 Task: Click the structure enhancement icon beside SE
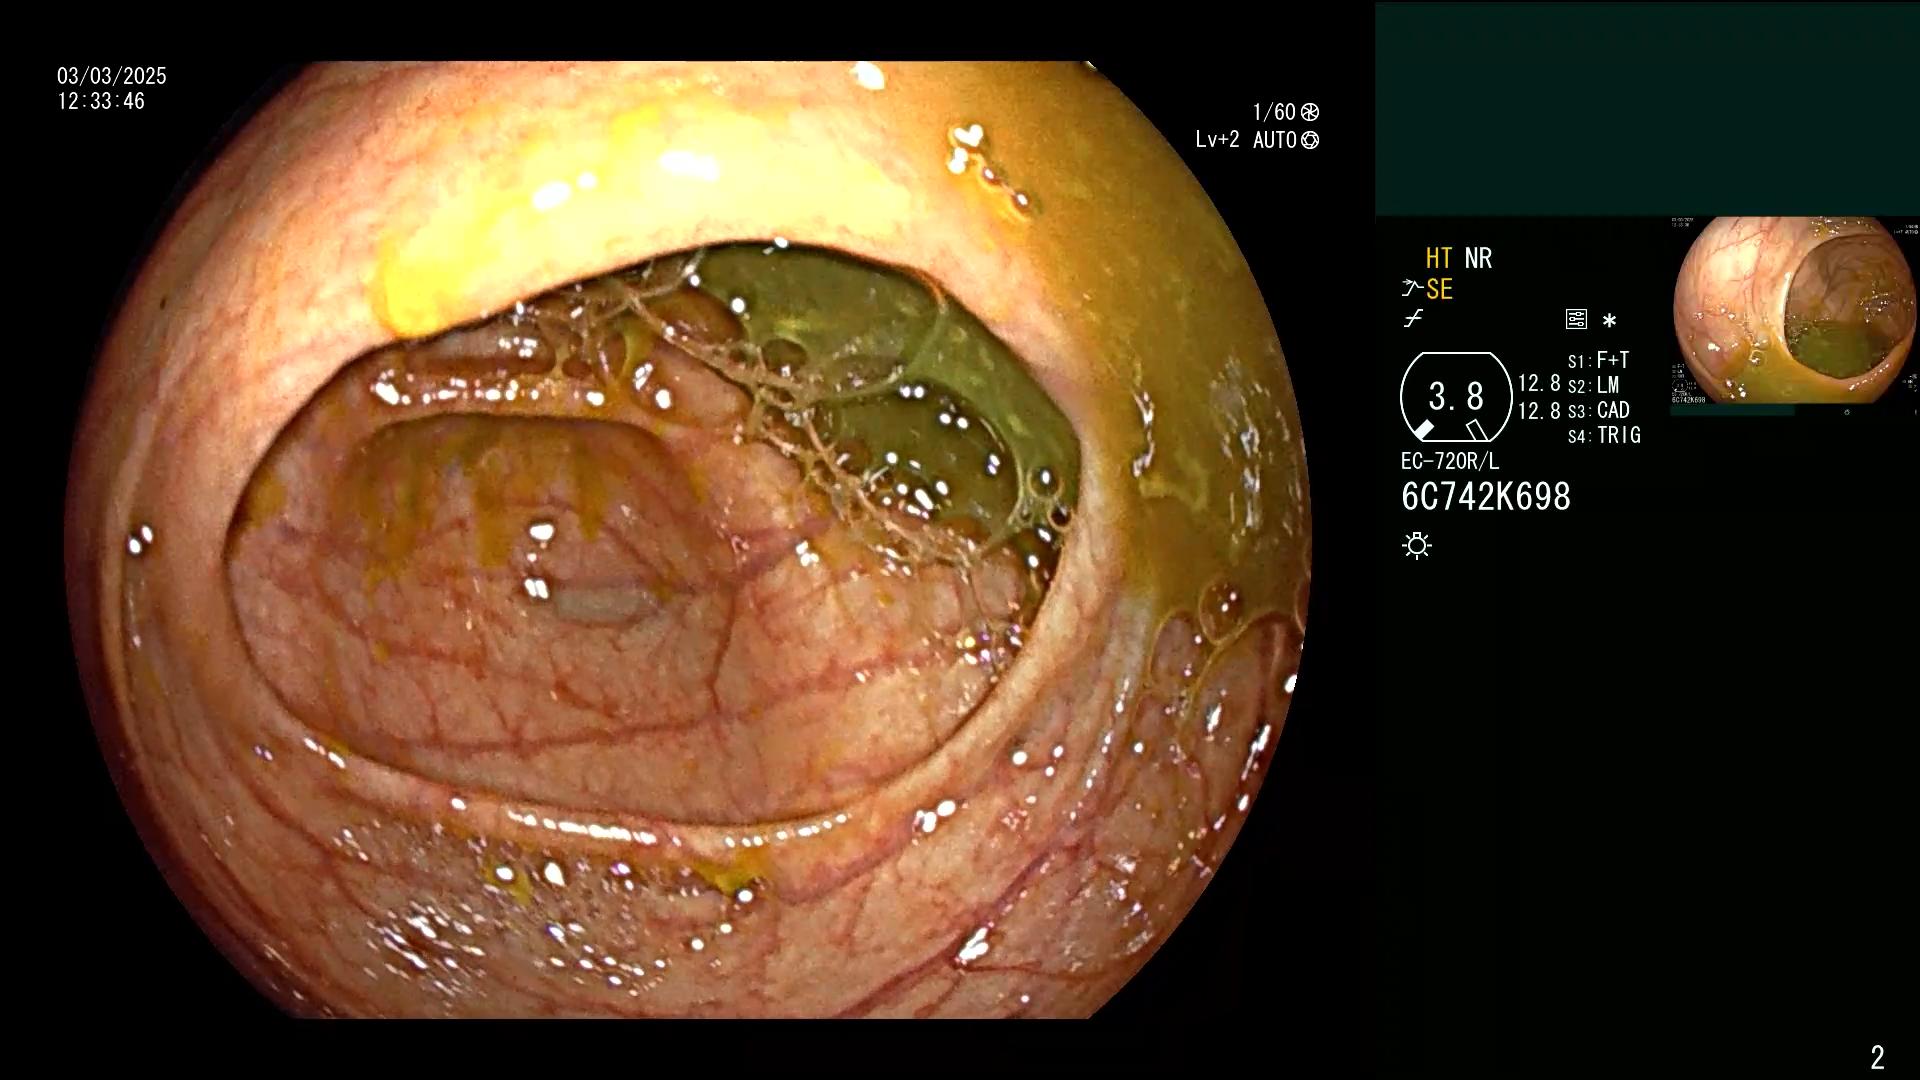tap(1412, 289)
